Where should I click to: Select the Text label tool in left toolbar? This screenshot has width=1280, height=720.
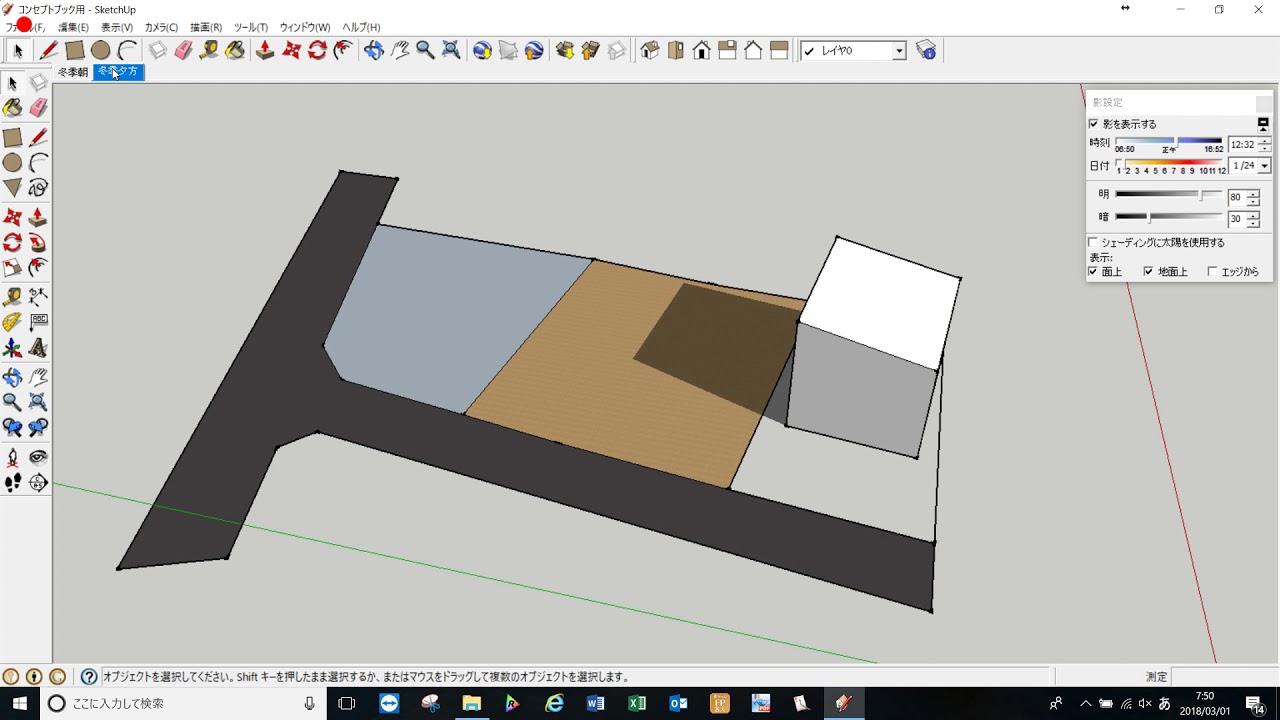(38, 322)
